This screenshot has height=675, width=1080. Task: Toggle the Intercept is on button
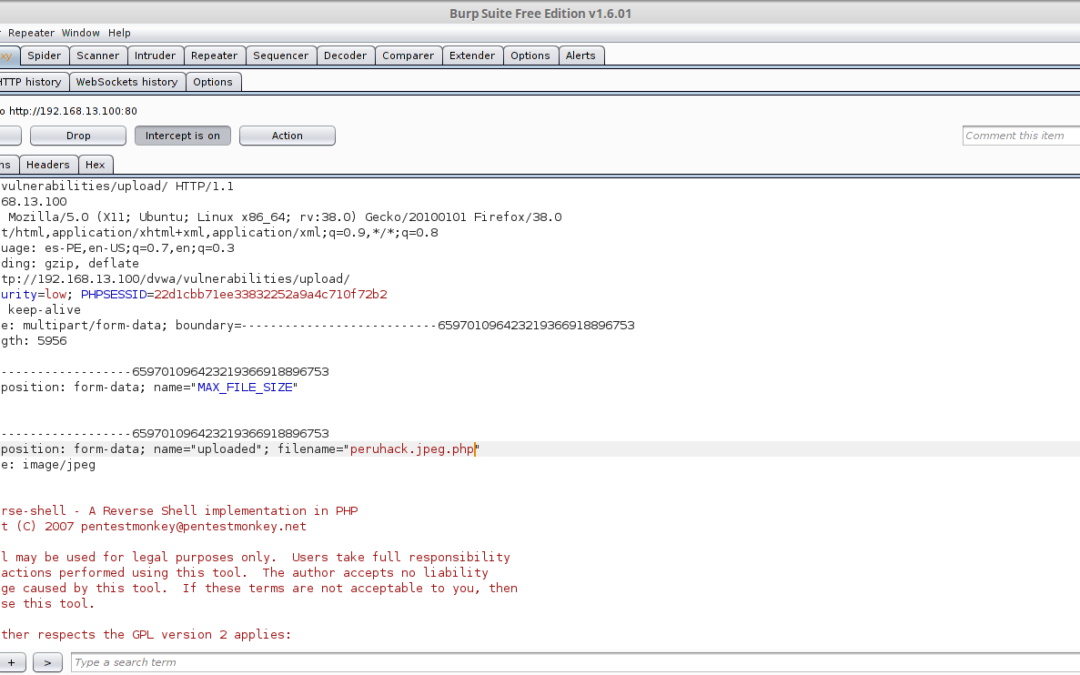tap(183, 136)
